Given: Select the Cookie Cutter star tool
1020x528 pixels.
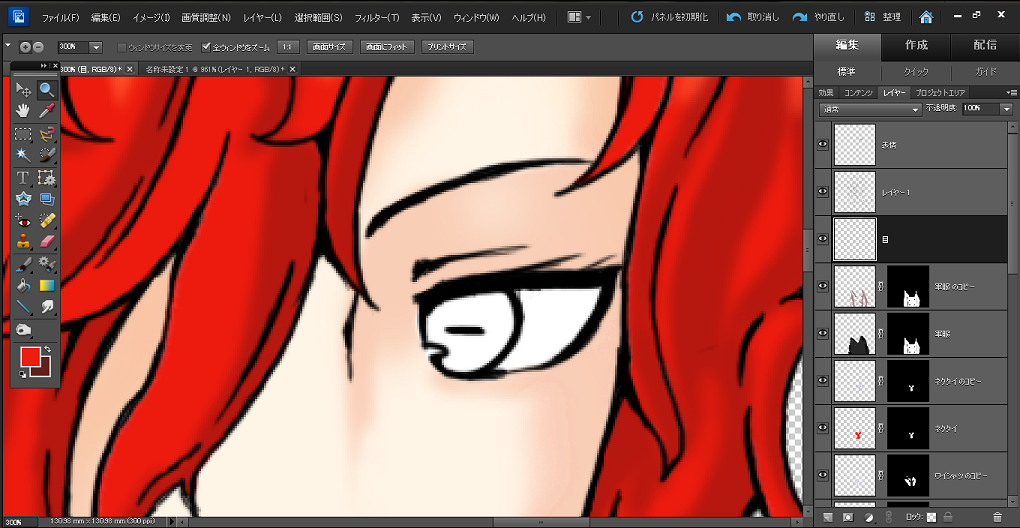Looking at the screenshot, I should click(x=23, y=199).
